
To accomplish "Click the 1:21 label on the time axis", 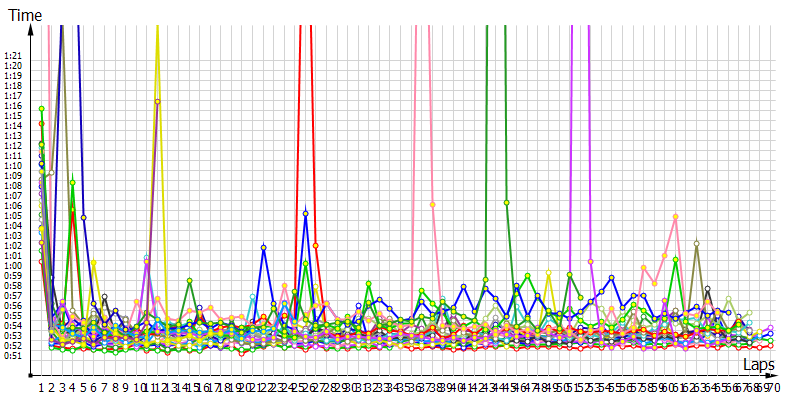I will (x=13, y=56).
